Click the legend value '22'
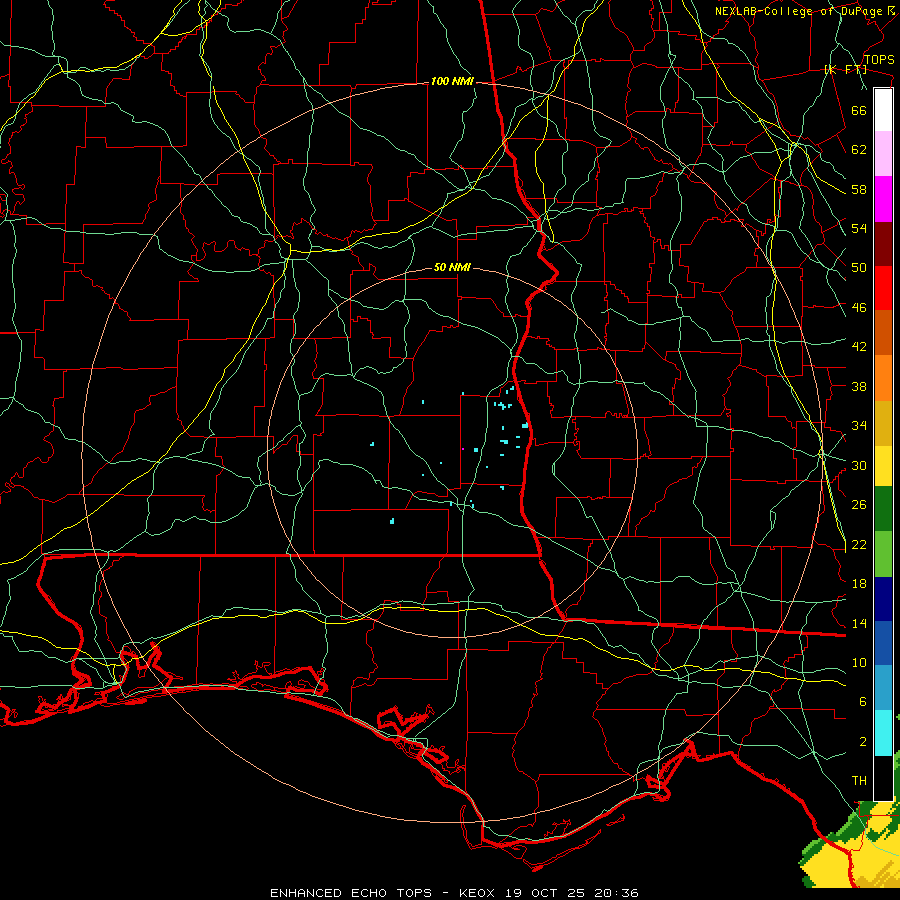This screenshot has width=900, height=900. tap(859, 545)
